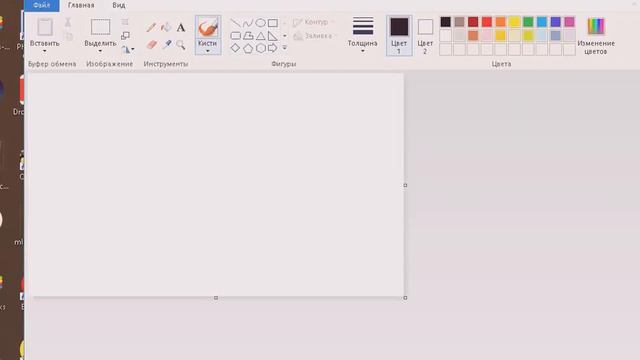The image size is (640, 360).
Task: Open the Контур outline dropdown
Action: (x=313, y=22)
